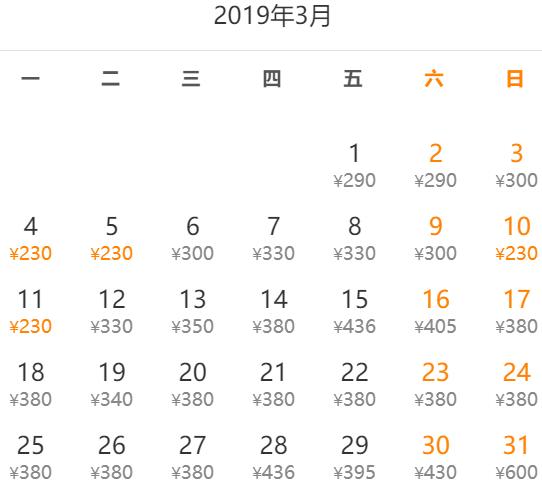Pick March 27 priced ¥380
This screenshot has width=542, height=502.
(x=192, y=458)
